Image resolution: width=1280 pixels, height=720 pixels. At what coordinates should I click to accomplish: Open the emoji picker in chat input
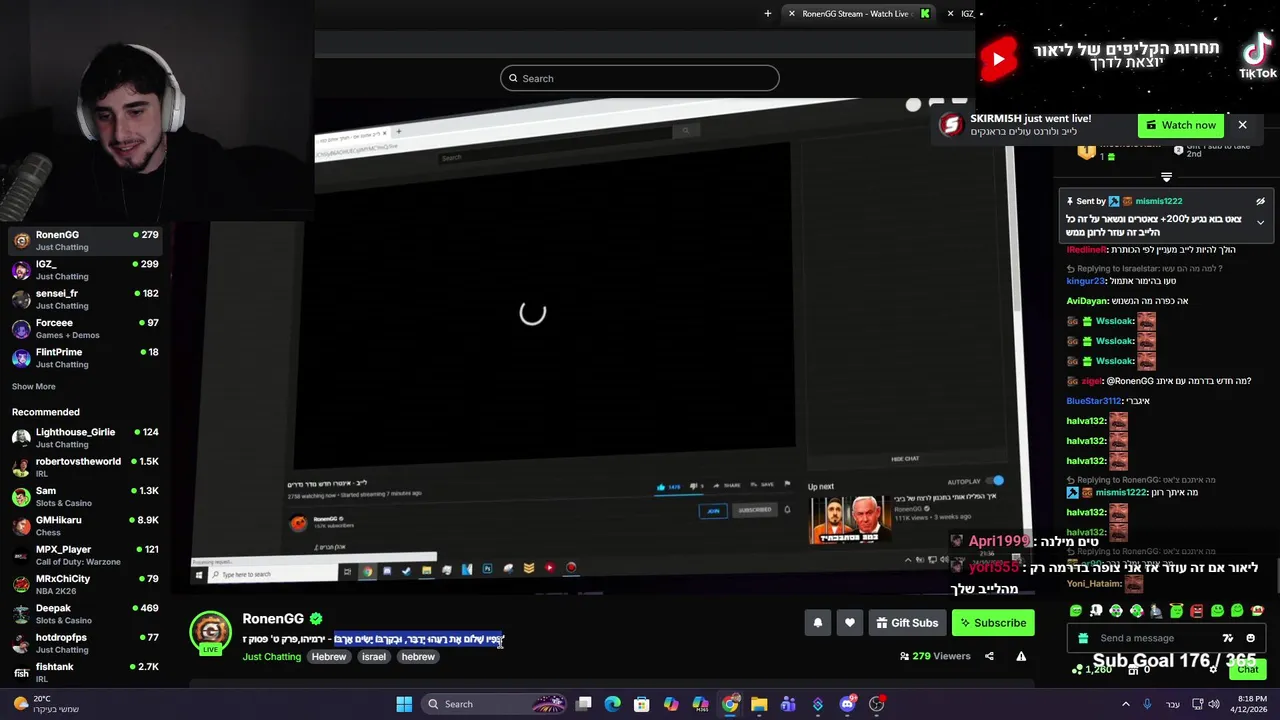click(x=1250, y=638)
